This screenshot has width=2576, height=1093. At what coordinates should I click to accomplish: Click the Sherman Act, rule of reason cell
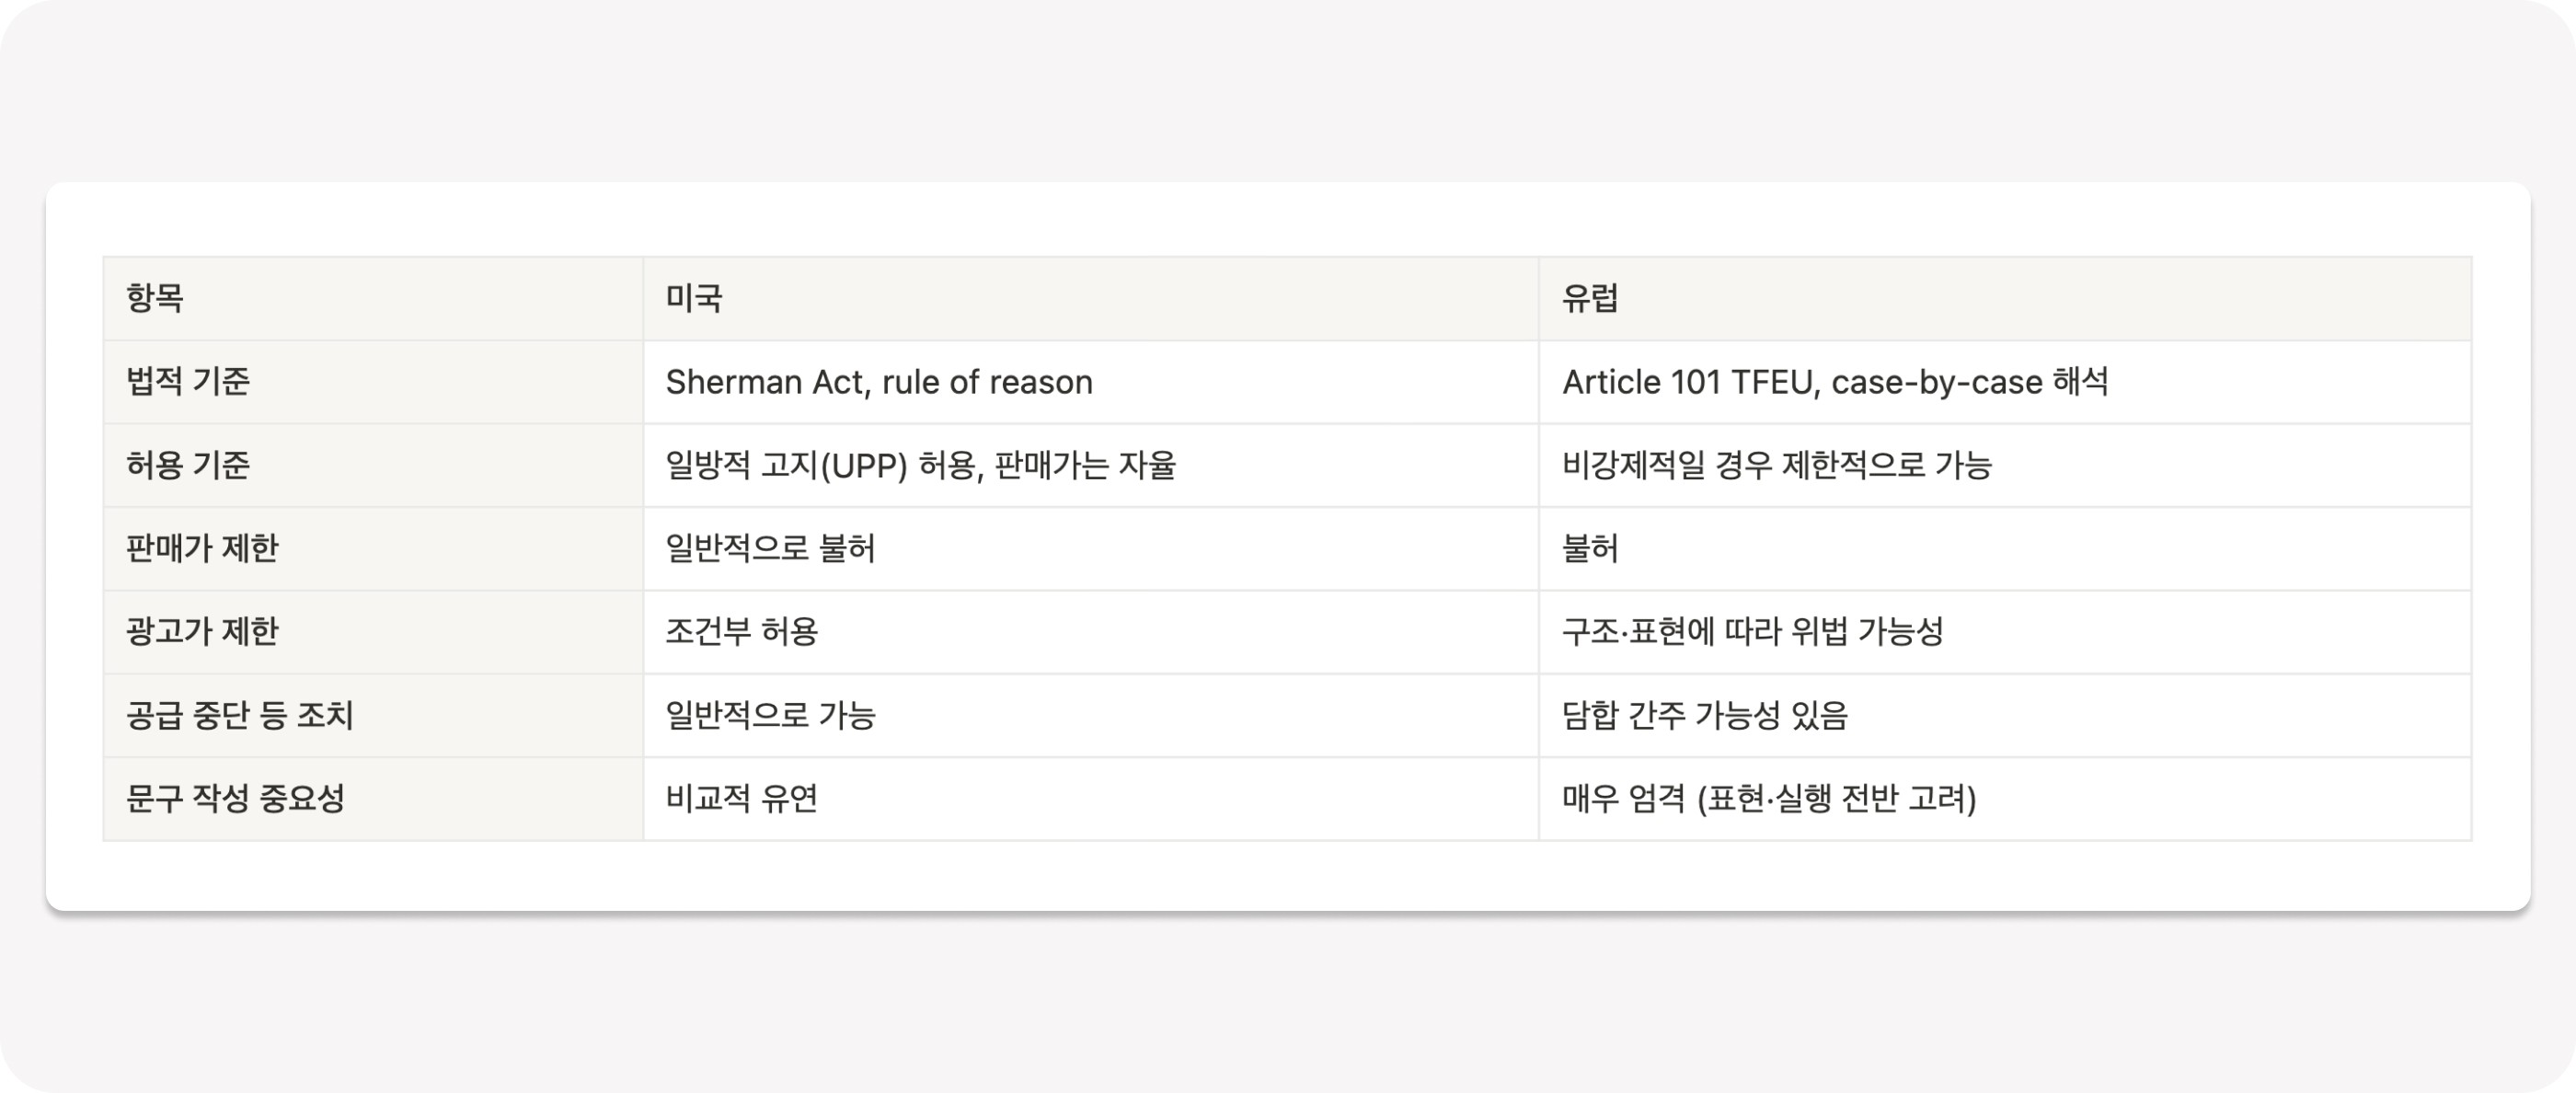[1091, 382]
